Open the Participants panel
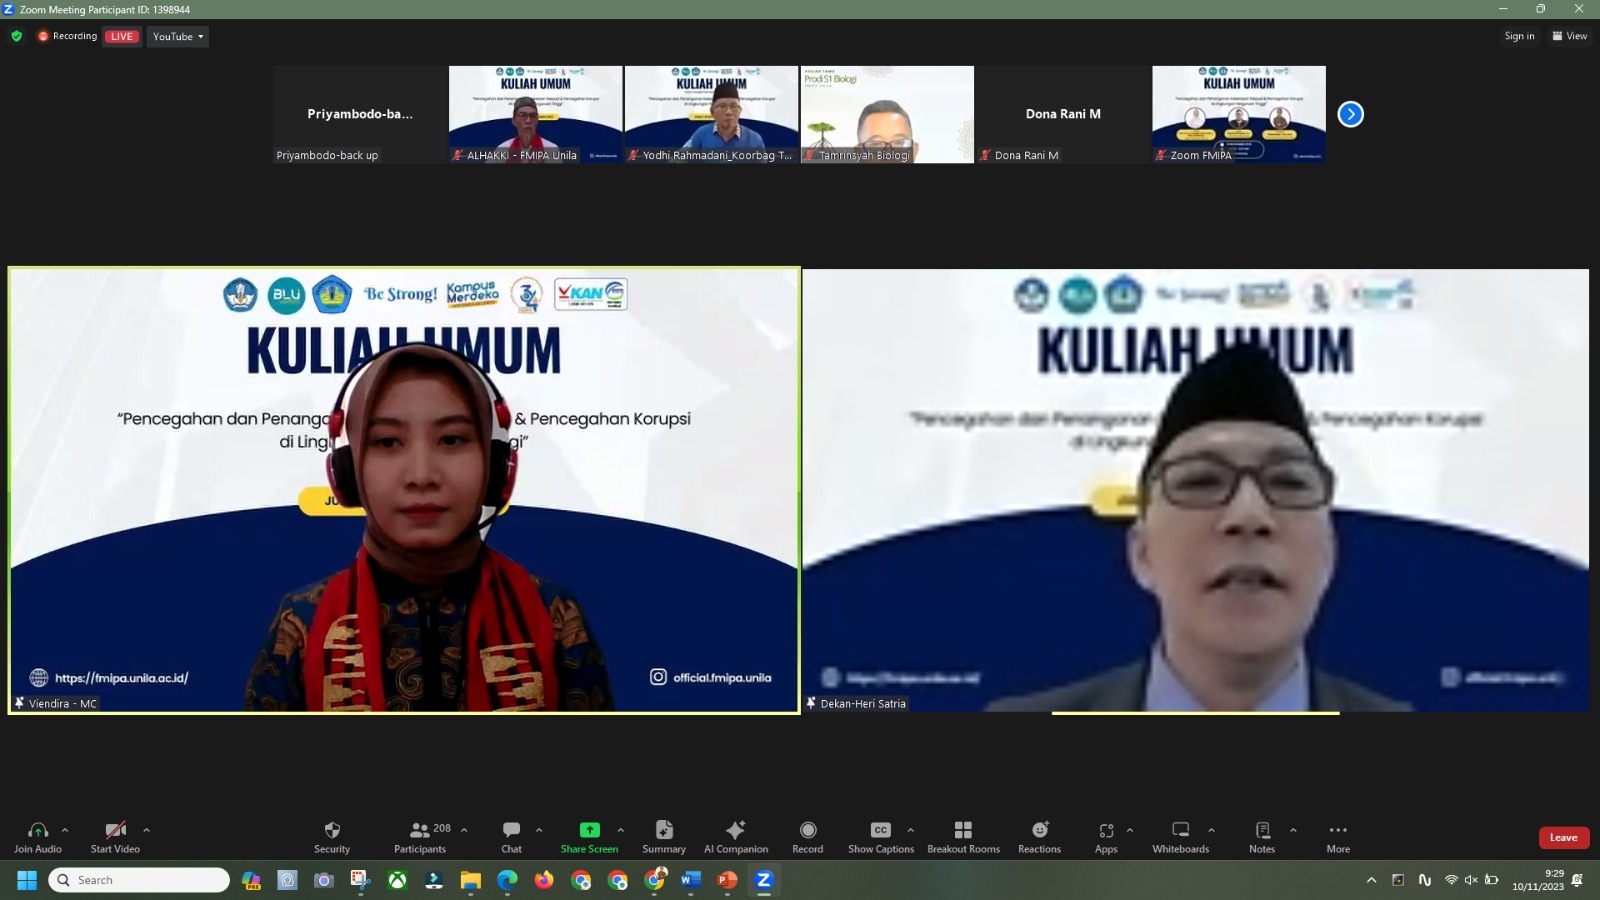1600x900 pixels. pos(421,836)
